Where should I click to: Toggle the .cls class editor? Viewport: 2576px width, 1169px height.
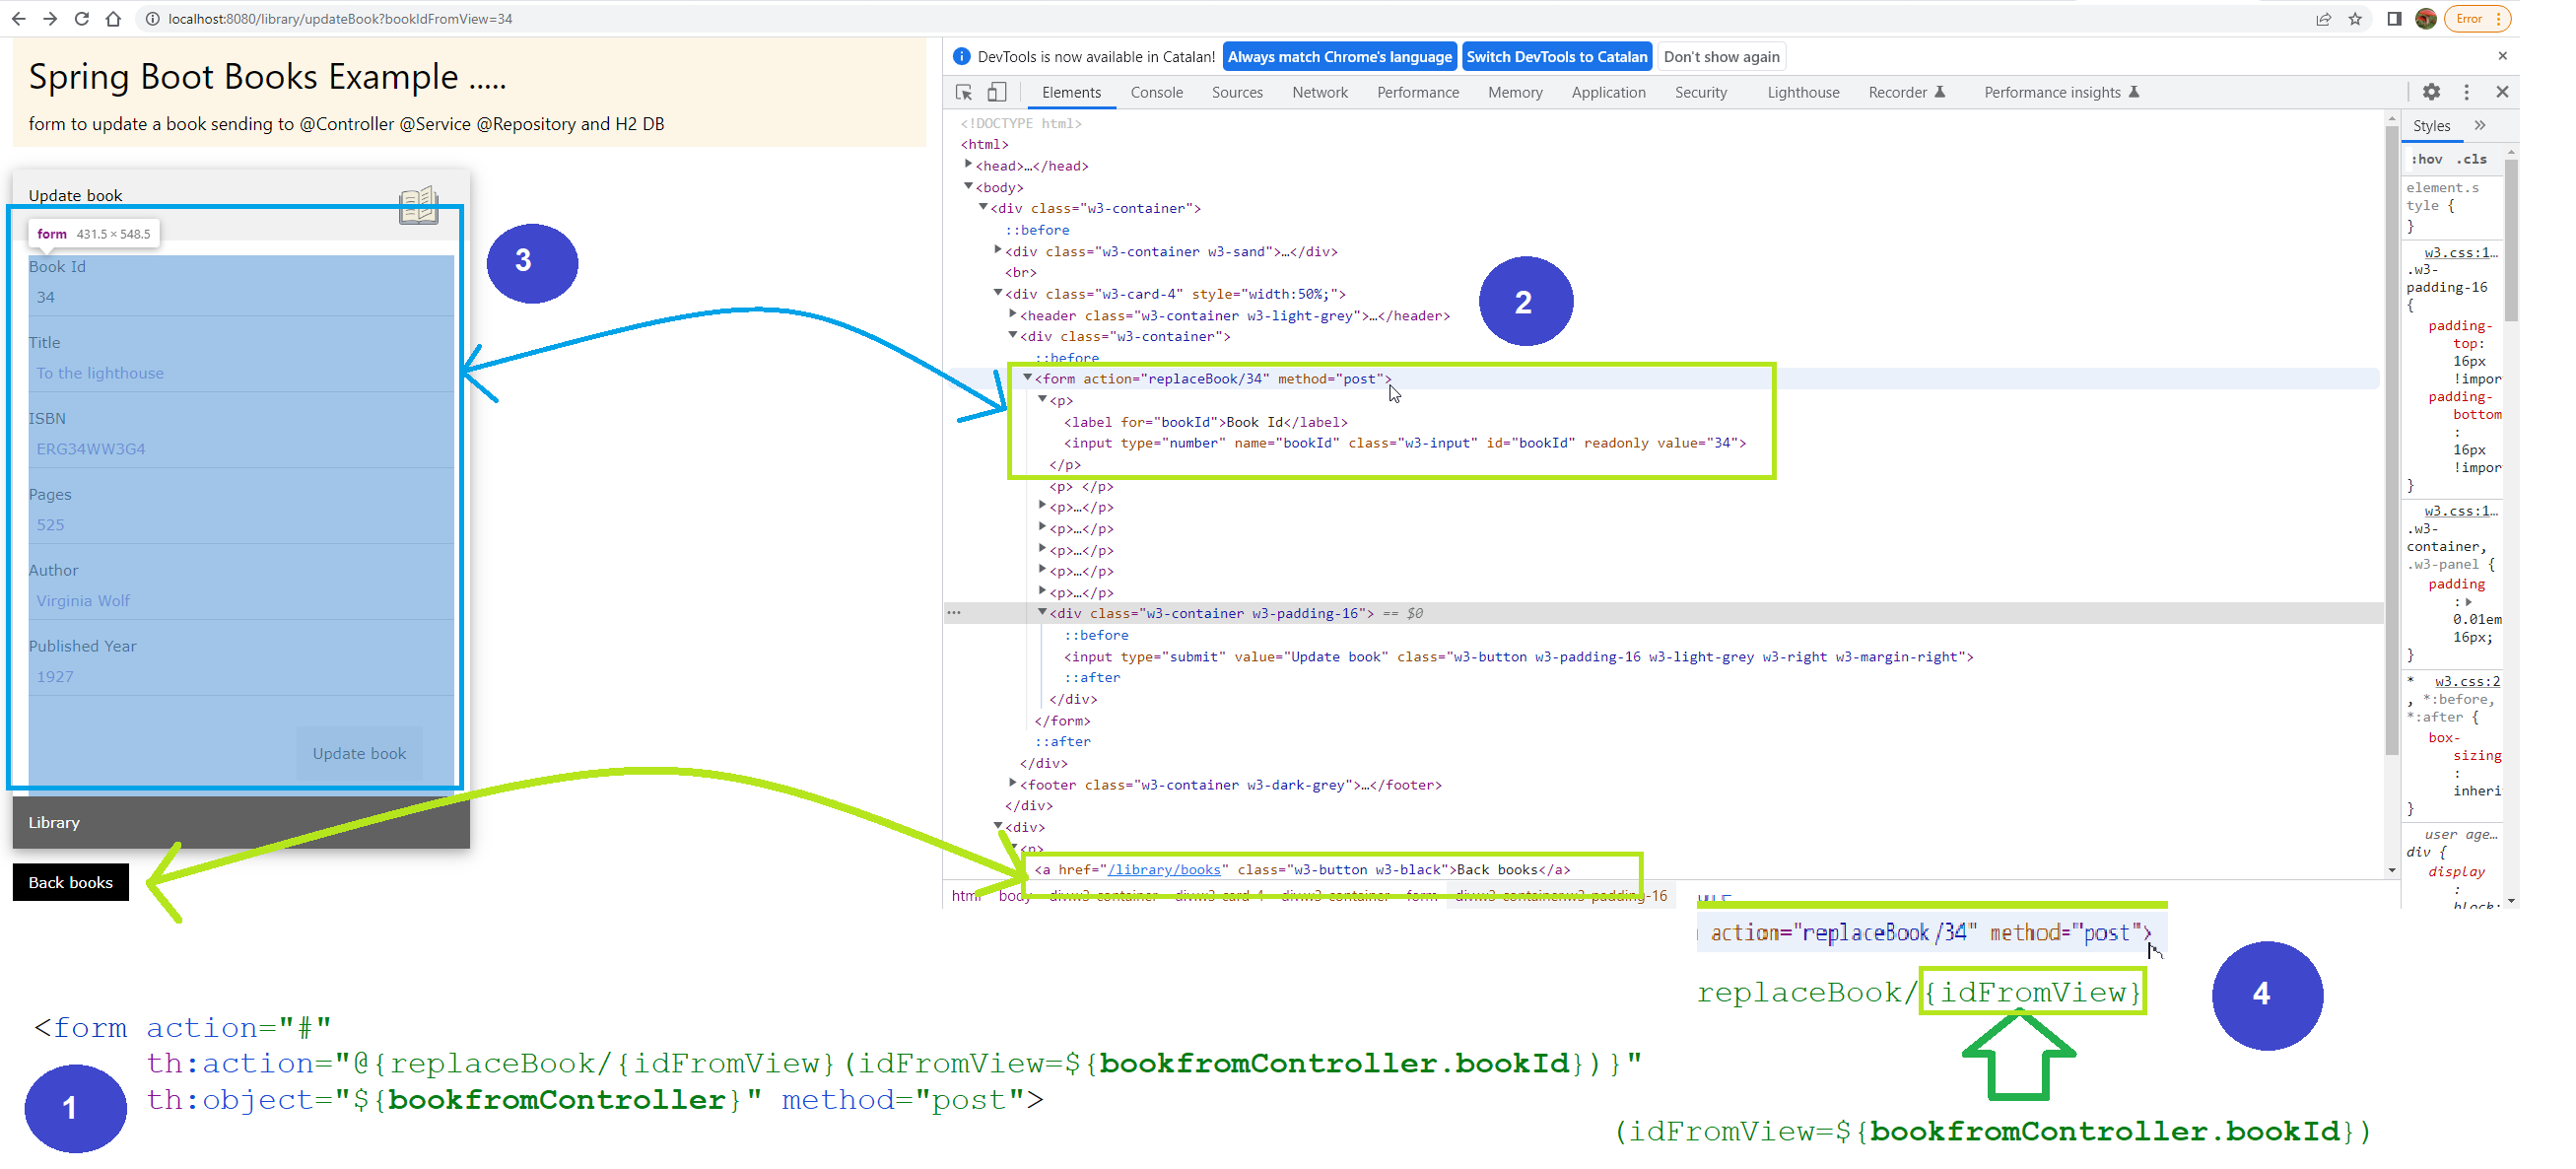tap(2473, 159)
